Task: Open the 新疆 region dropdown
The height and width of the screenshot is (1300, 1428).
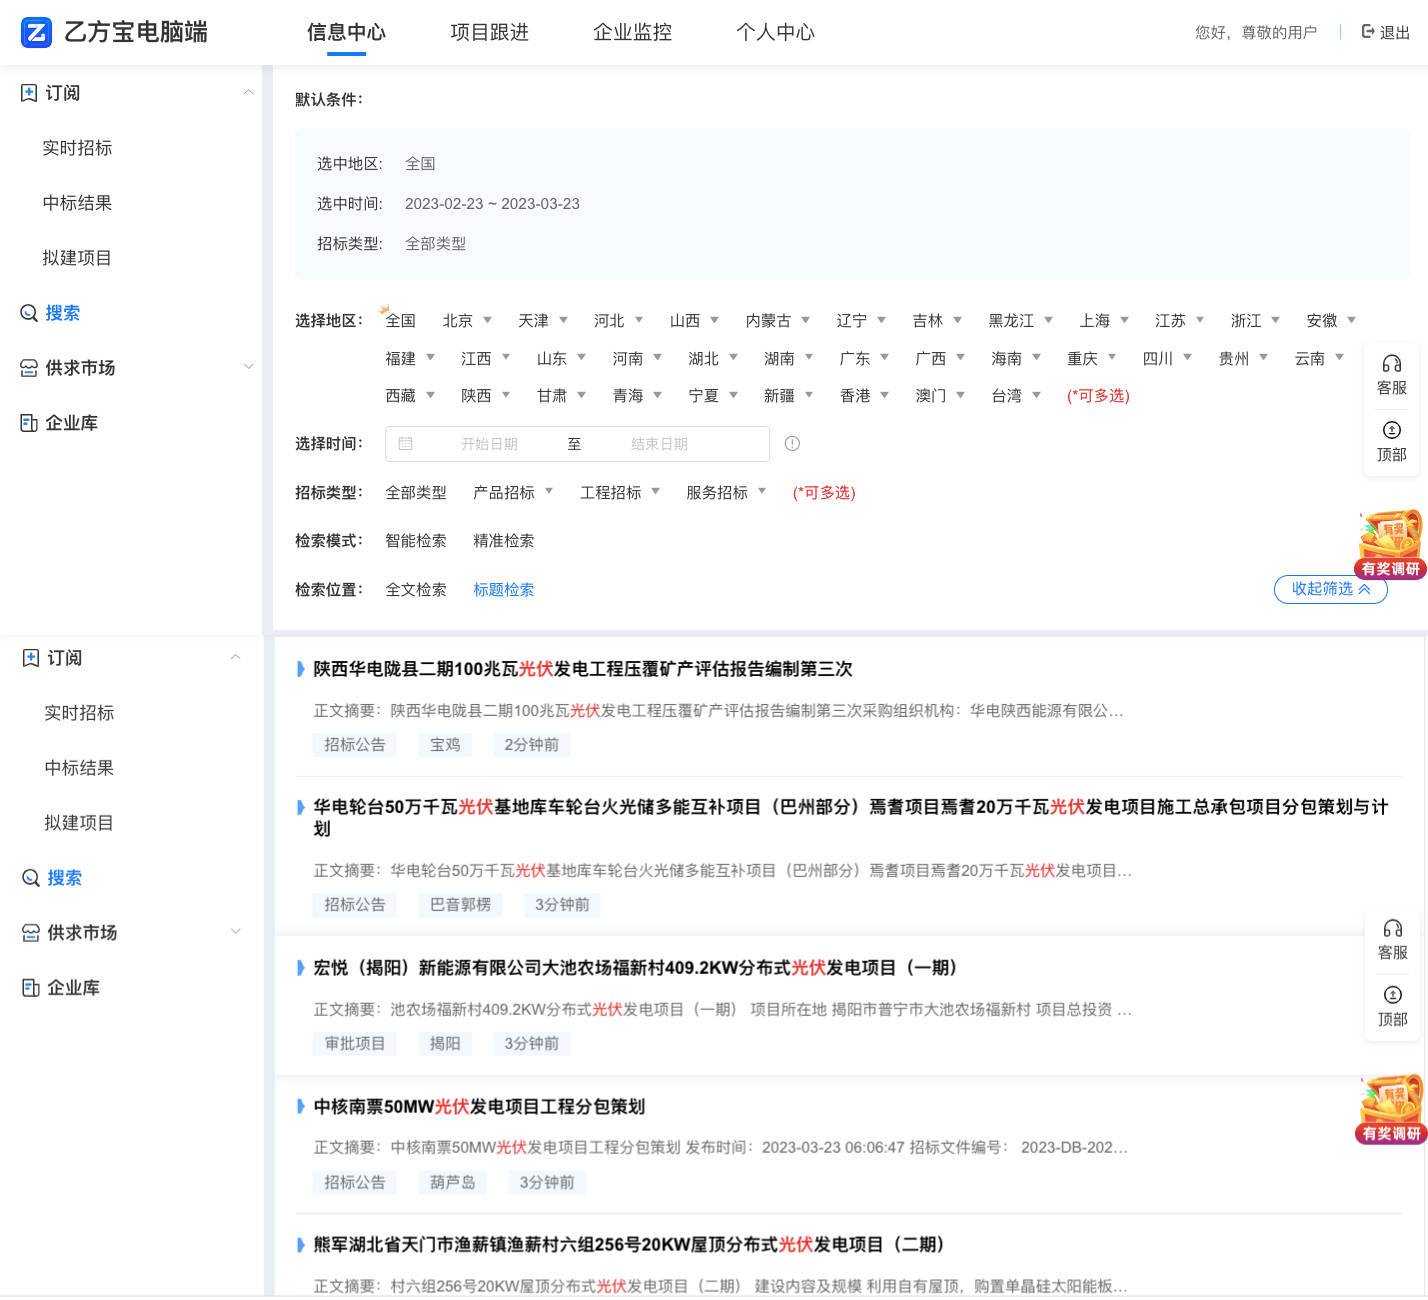Action: (788, 396)
